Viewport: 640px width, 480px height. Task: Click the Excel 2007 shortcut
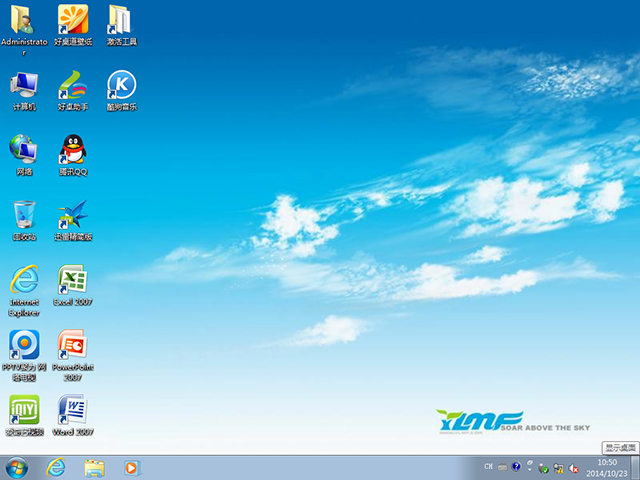pos(73,280)
